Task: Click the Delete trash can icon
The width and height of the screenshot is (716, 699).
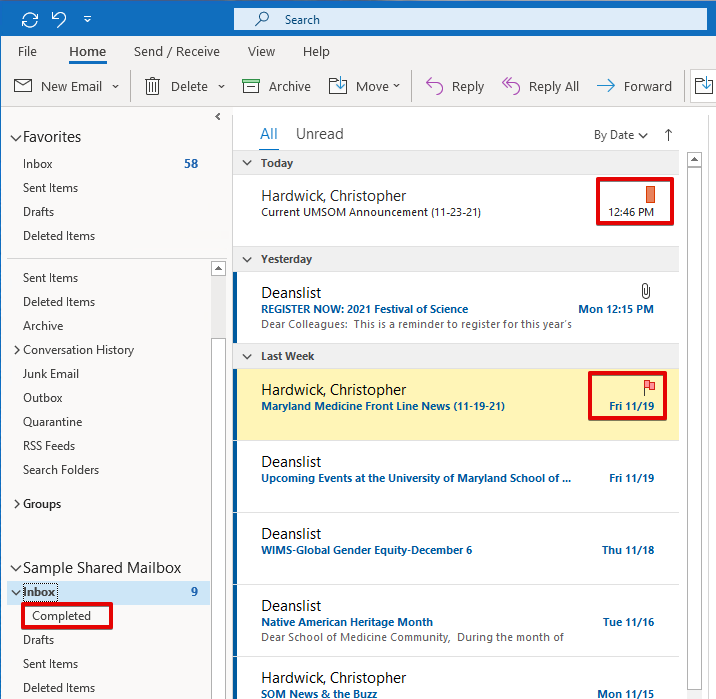Action: tap(152, 86)
